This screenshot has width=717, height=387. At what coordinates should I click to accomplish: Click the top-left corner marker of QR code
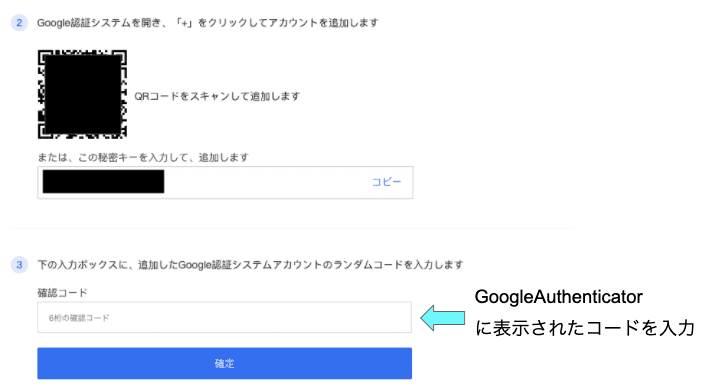(x=43, y=55)
